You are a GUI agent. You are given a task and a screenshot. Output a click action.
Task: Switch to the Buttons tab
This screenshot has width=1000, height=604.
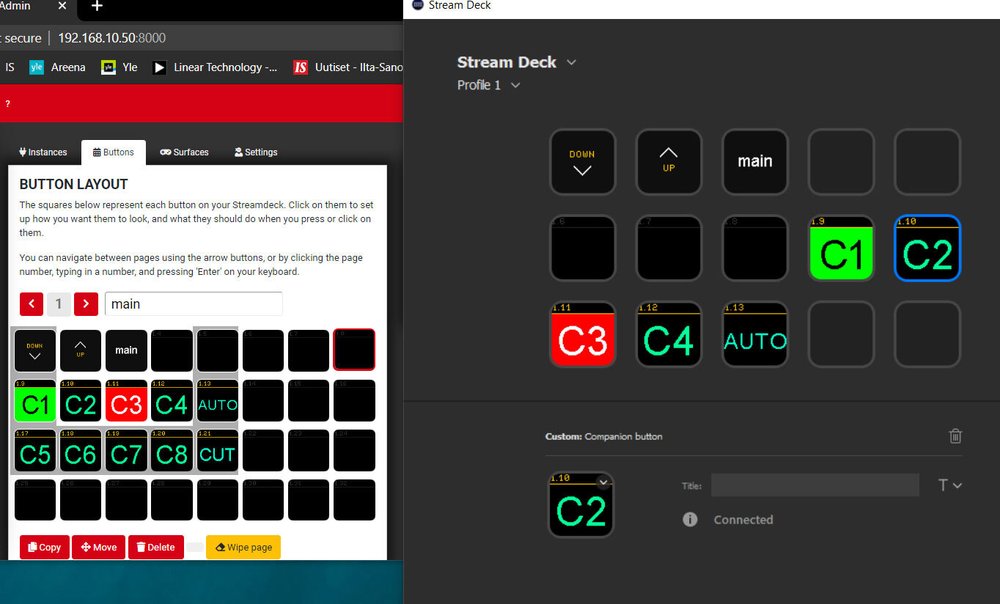(114, 152)
